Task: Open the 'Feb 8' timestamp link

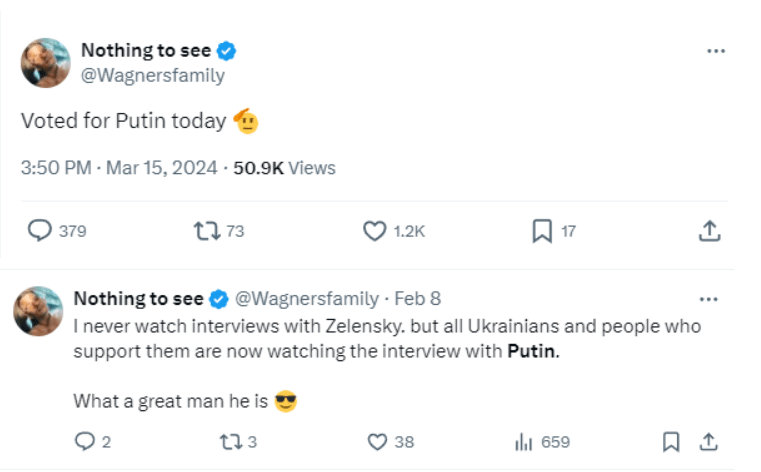Action: pyautogui.click(x=417, y=299)
